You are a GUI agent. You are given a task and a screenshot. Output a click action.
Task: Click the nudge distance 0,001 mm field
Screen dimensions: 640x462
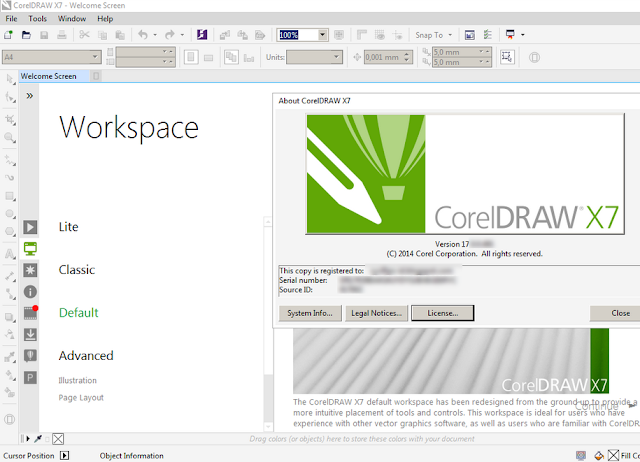point(388,57)
